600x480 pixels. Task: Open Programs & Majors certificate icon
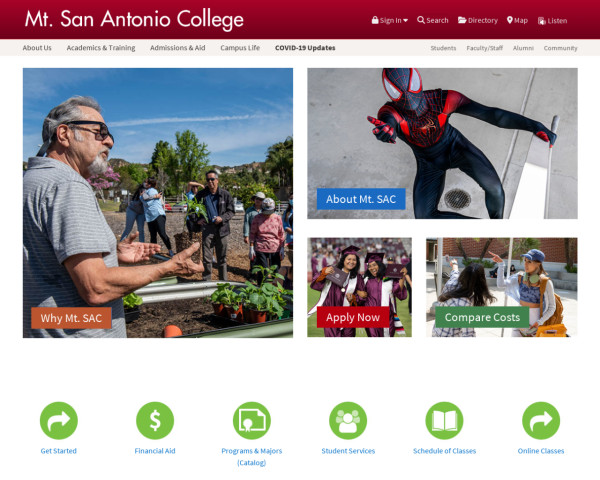(251, 420)
